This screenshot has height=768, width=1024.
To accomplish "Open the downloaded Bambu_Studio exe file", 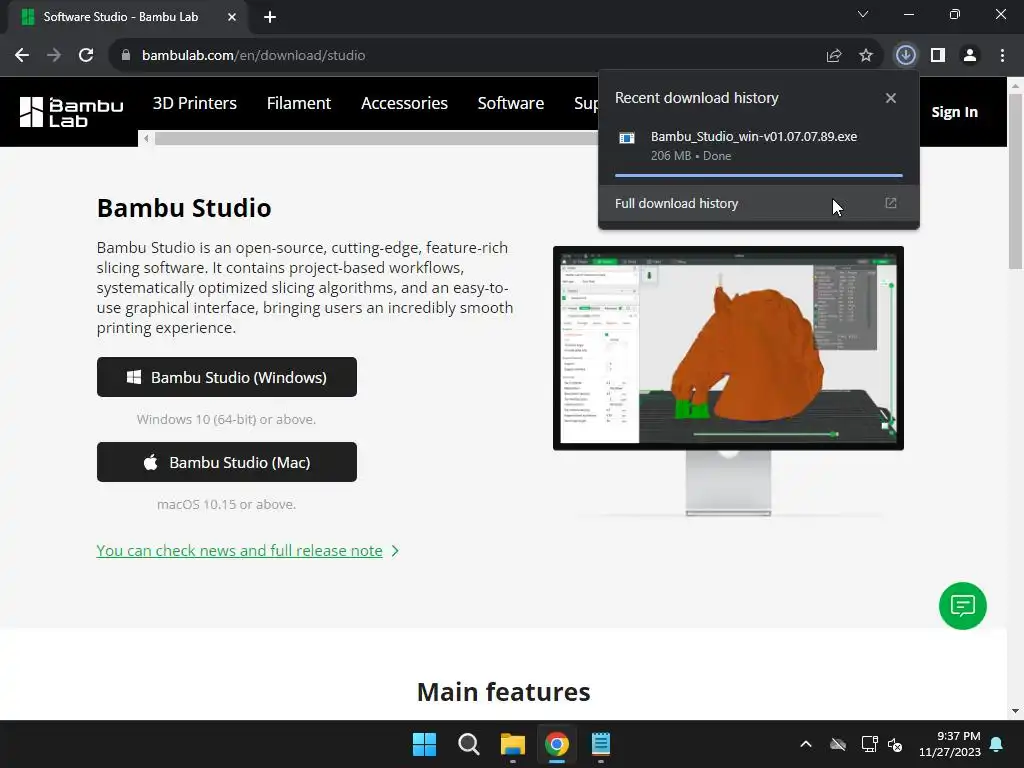I will click(x=754, y=136).
